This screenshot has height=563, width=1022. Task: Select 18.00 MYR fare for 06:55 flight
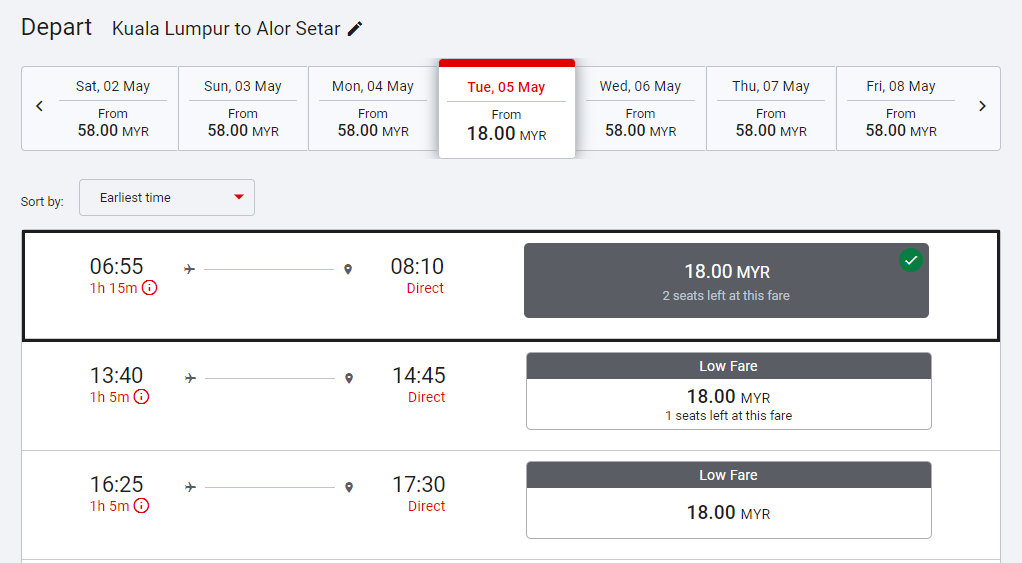(x=726, y=281)
